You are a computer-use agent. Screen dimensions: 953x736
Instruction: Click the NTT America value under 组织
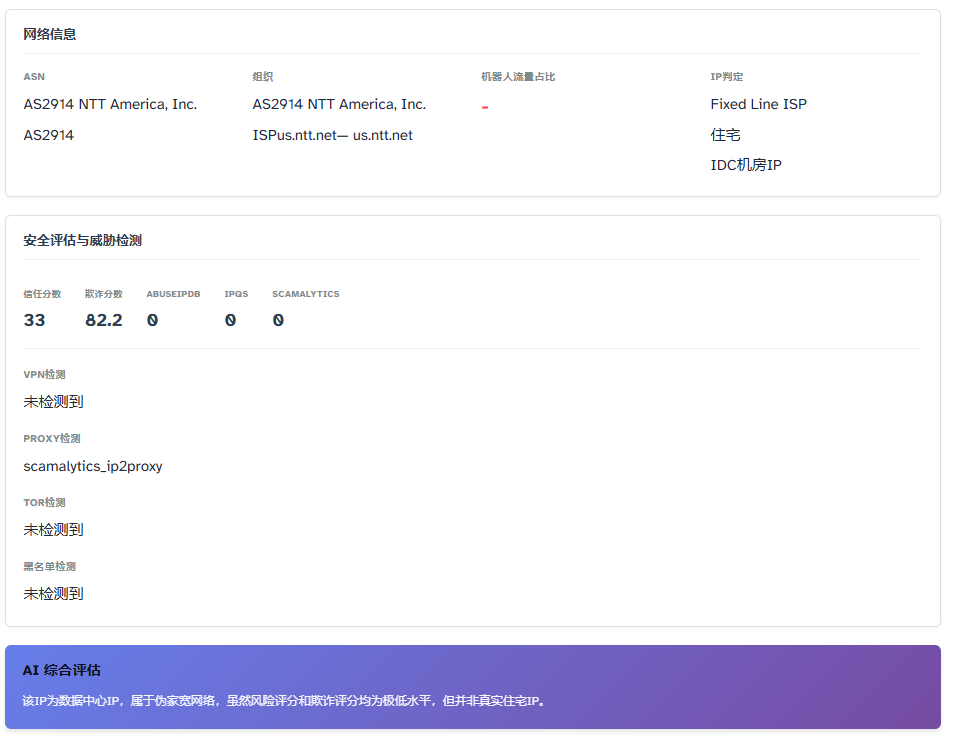pyautogui.click(x=339, y=104)
